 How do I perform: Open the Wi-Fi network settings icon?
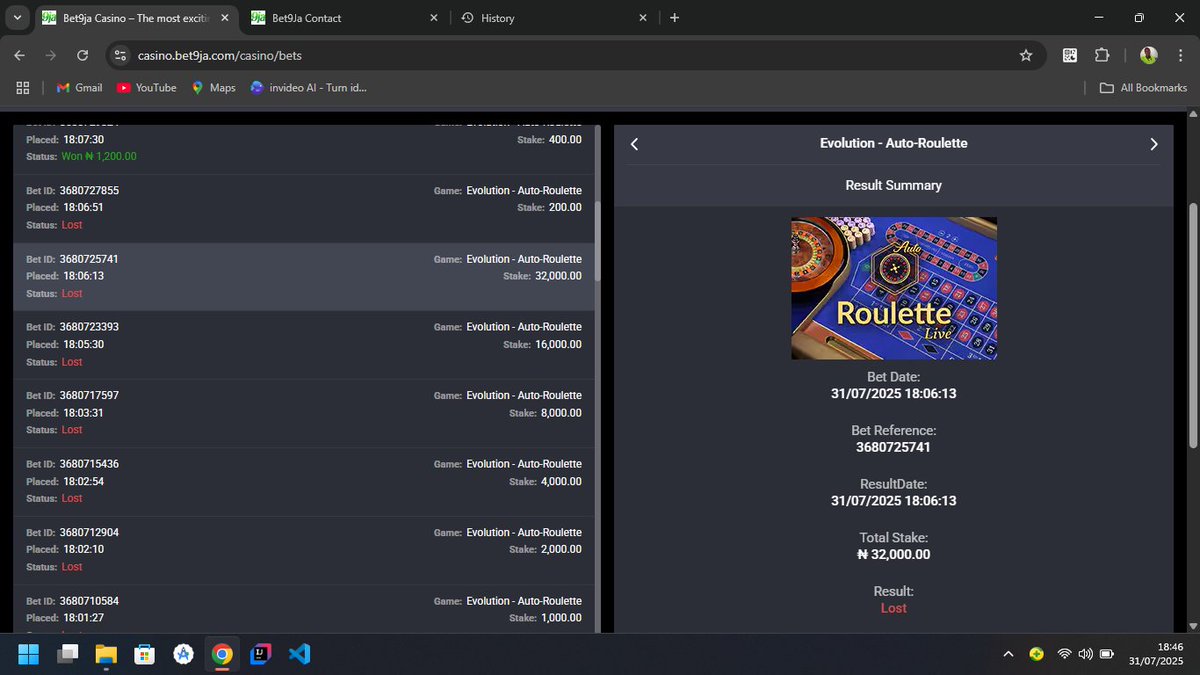(1064, 654)
